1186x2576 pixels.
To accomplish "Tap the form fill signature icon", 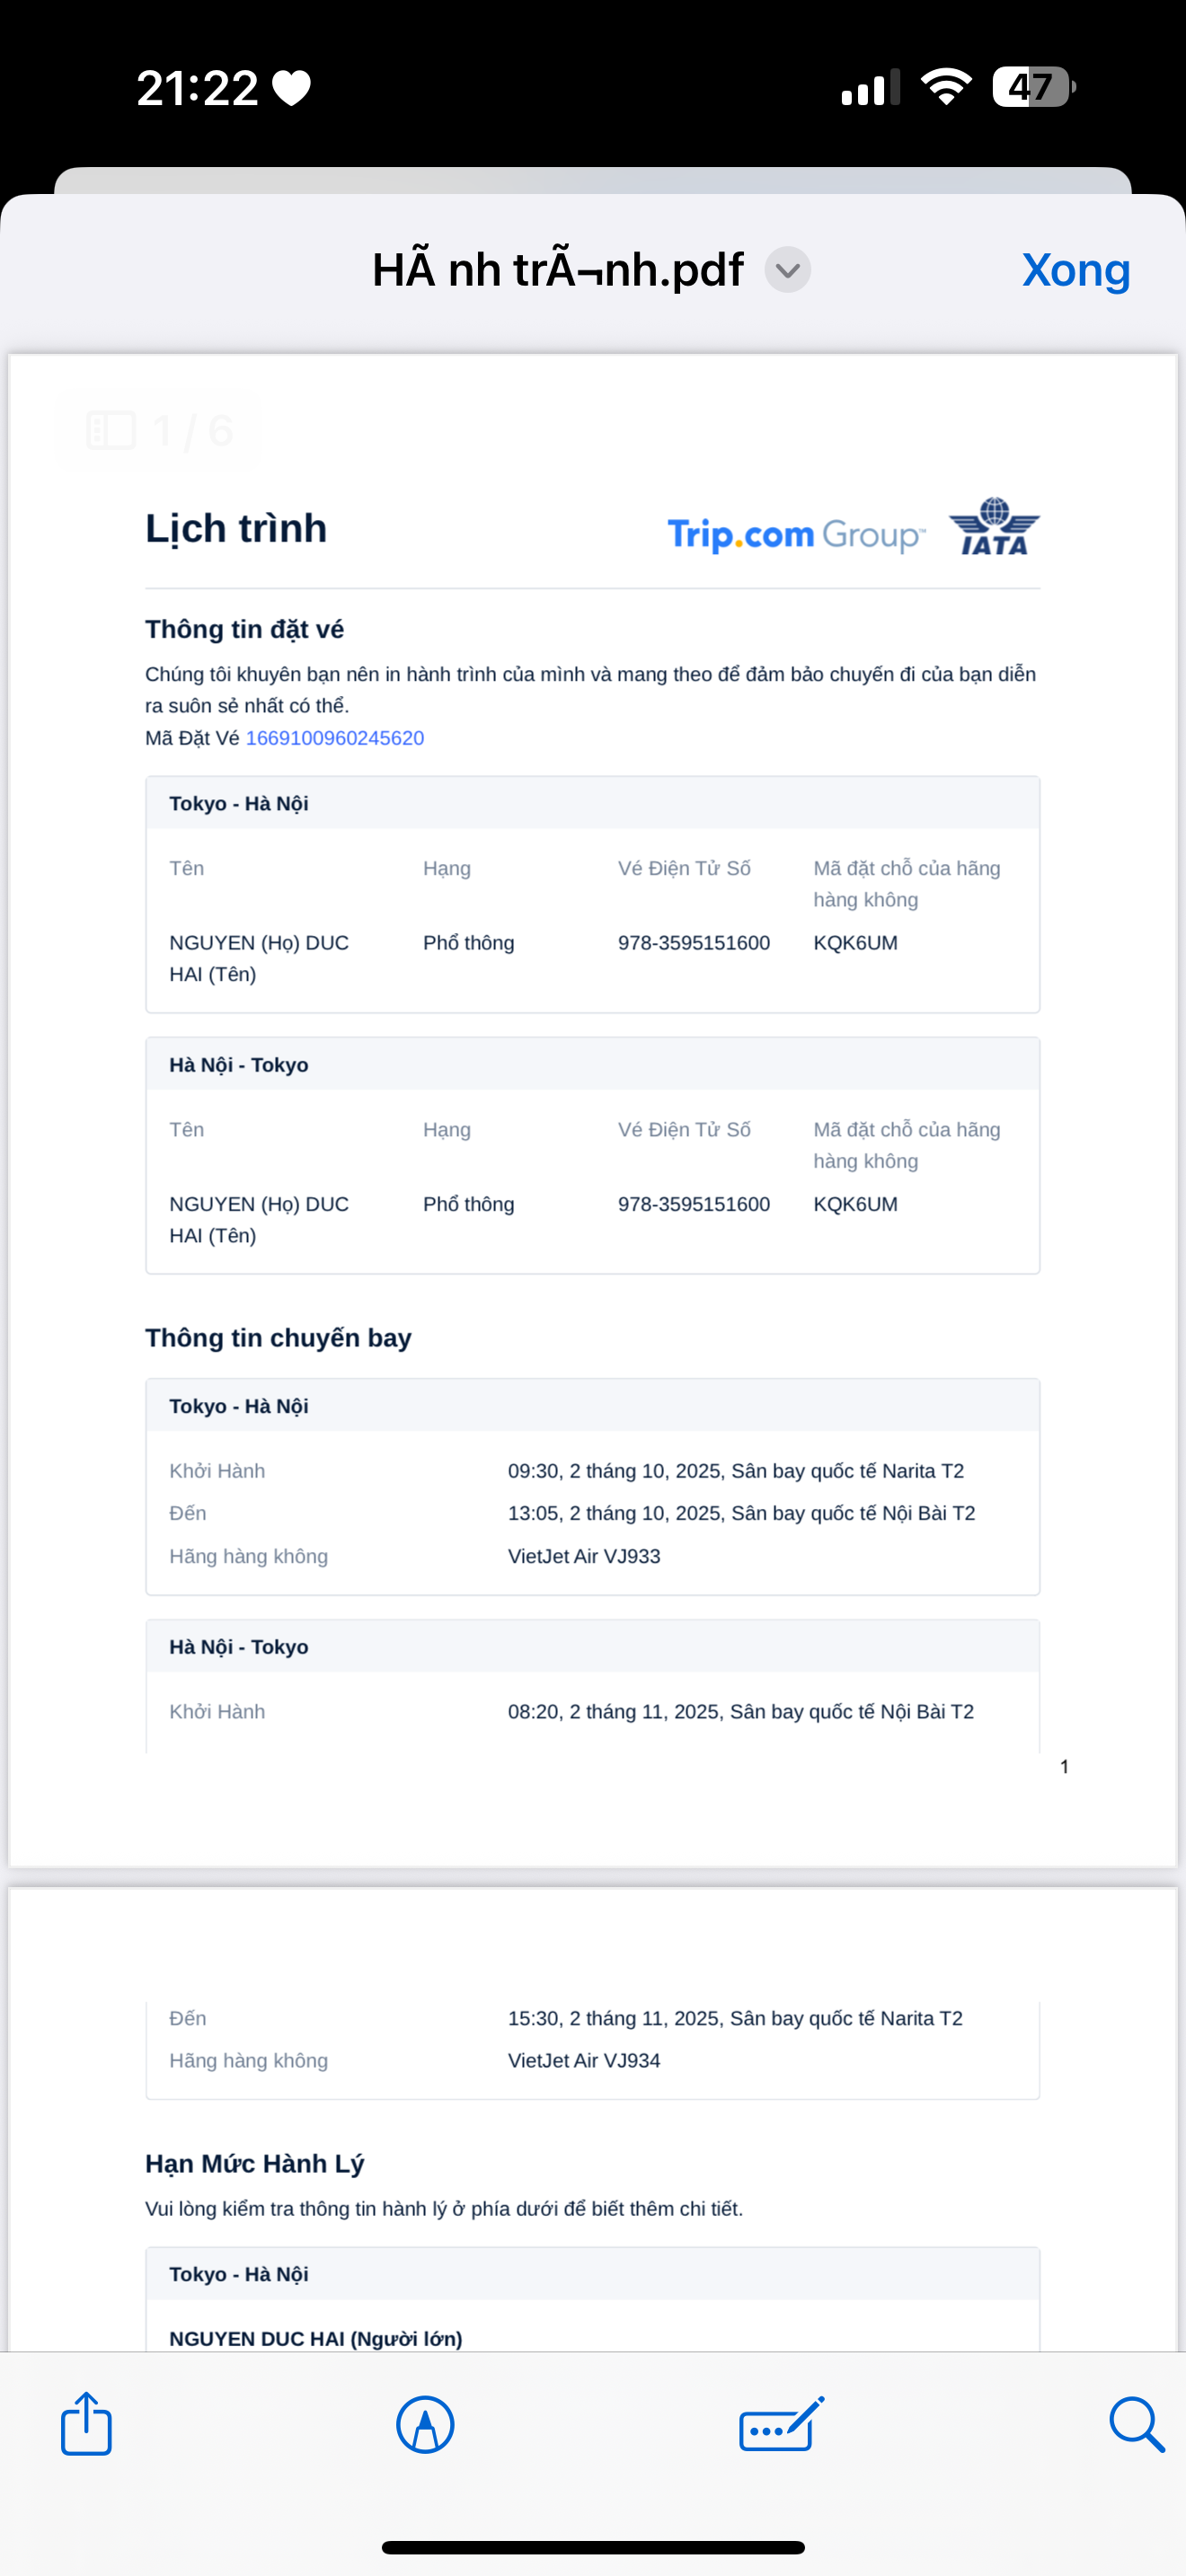I will [x=781, y=2424].
